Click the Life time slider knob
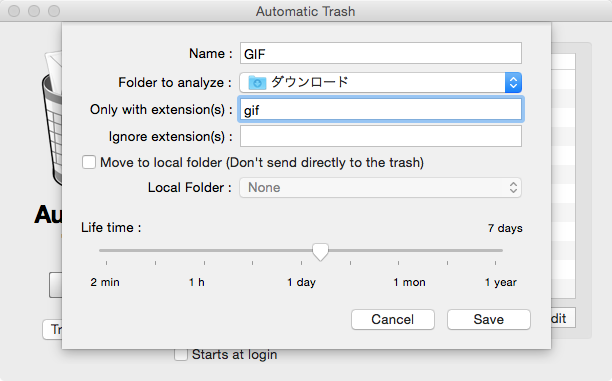612x381 pixels. (320, 252)
